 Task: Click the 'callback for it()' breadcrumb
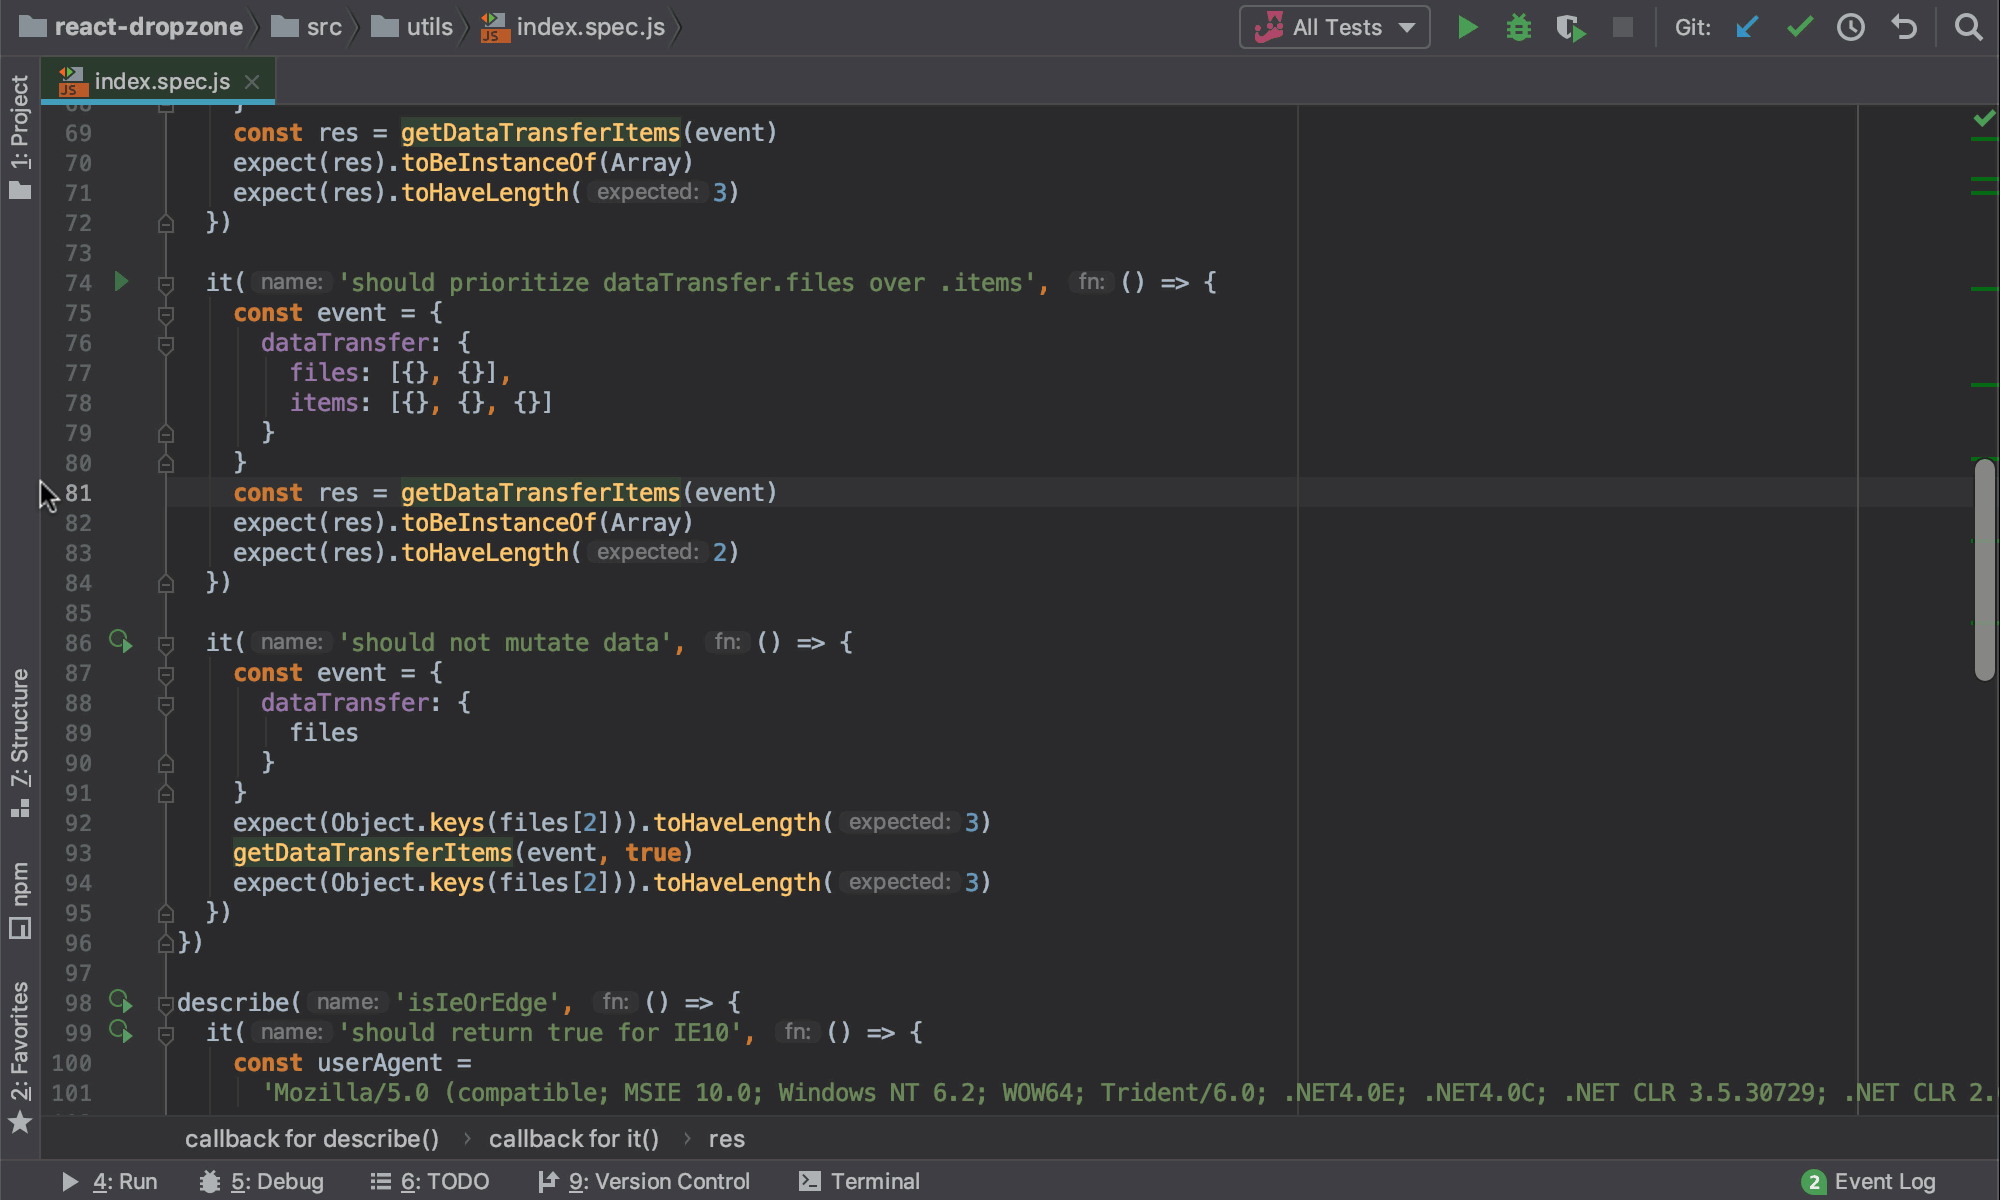573,1138
